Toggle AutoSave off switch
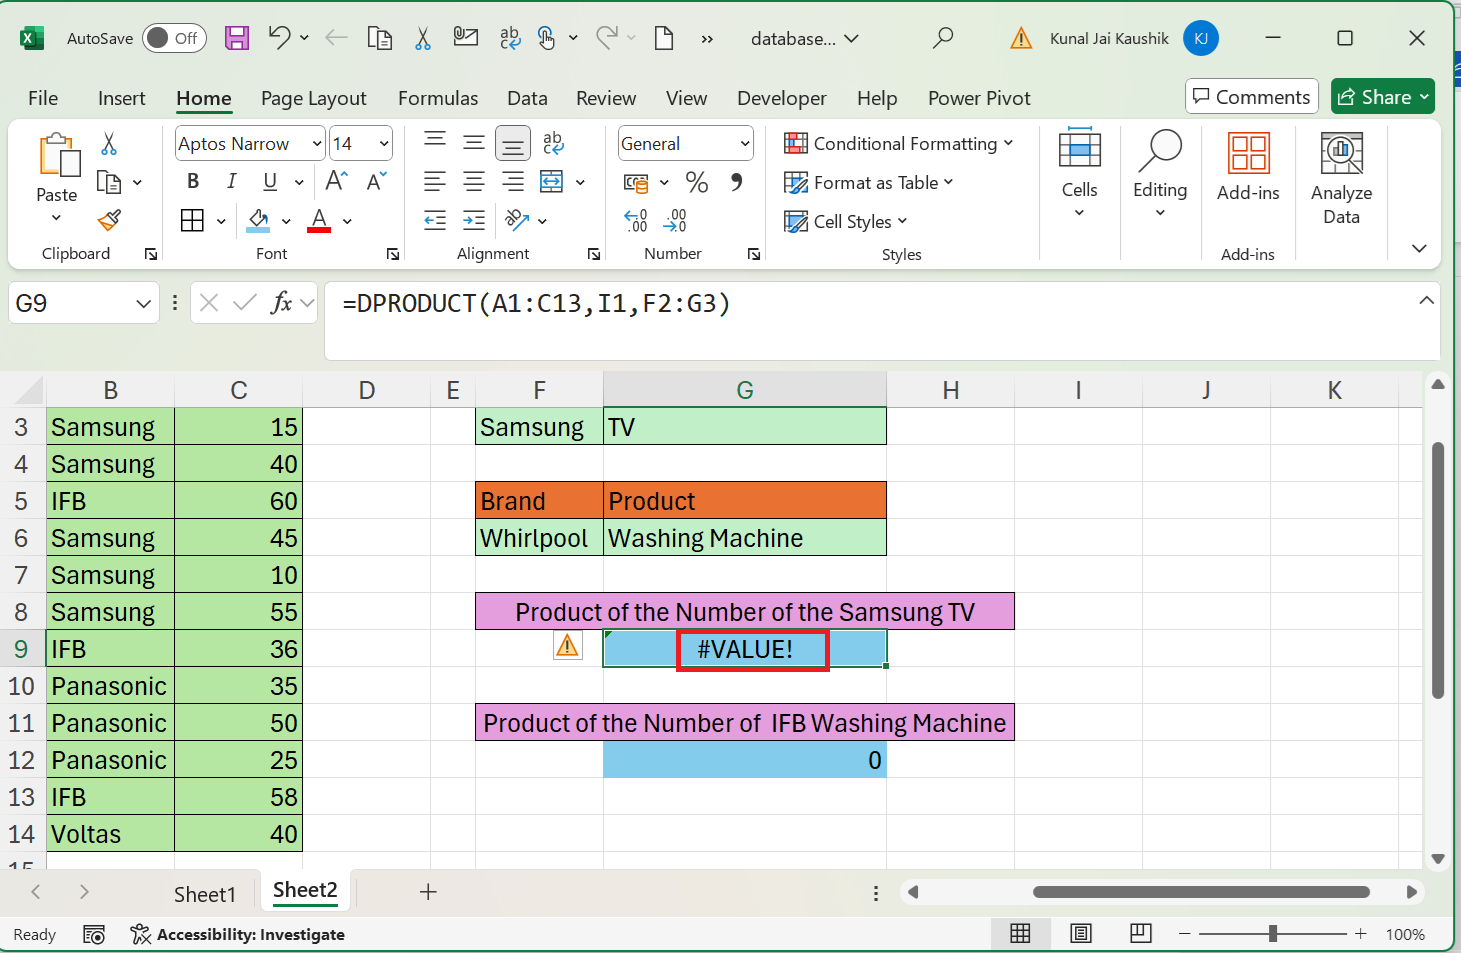 pyautogui.click(x=174, y=38)
